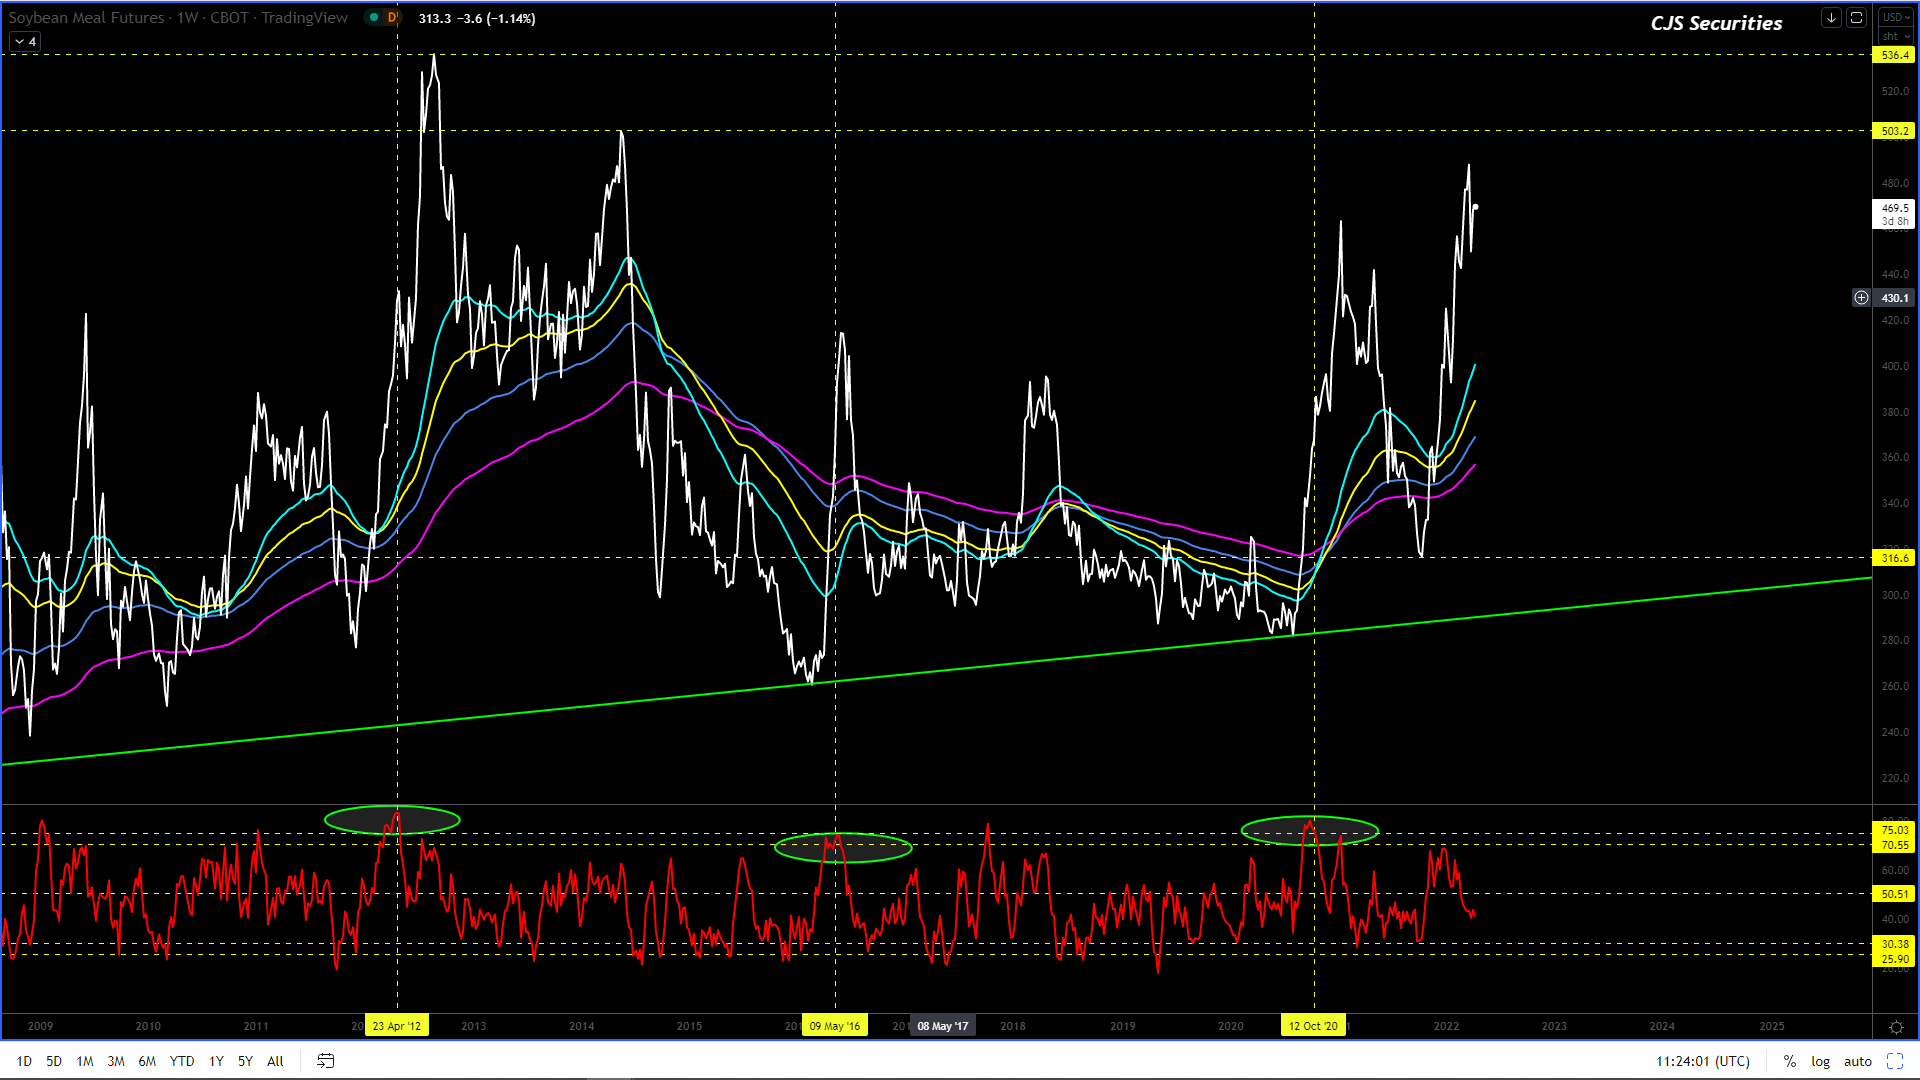Open the sht unit dropdown
Image resolution: width=1920 pixels, height=1080 pixels.
tap(1895, 36)
